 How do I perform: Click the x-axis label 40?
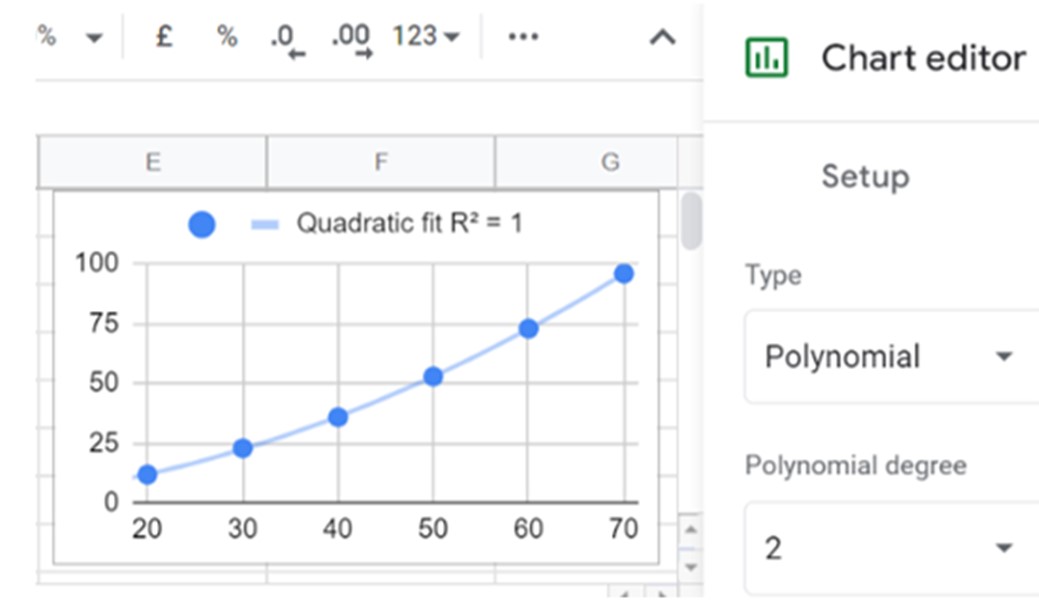tap(338, 529)
